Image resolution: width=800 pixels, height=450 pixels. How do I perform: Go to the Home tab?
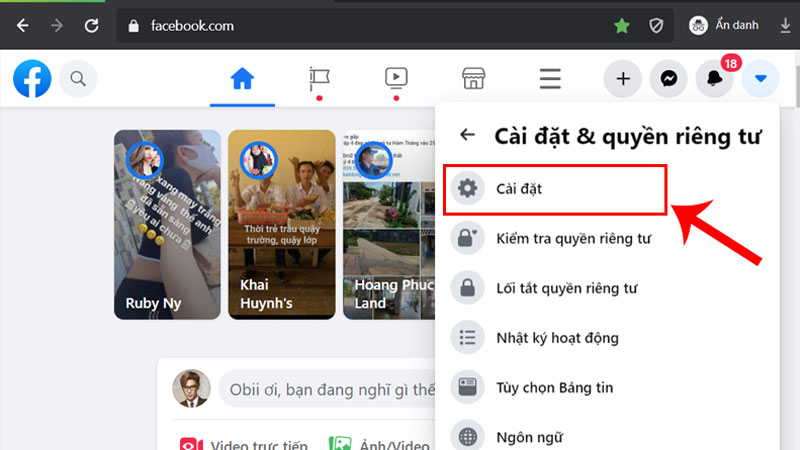pyautogui.click(x=242, y=79)
